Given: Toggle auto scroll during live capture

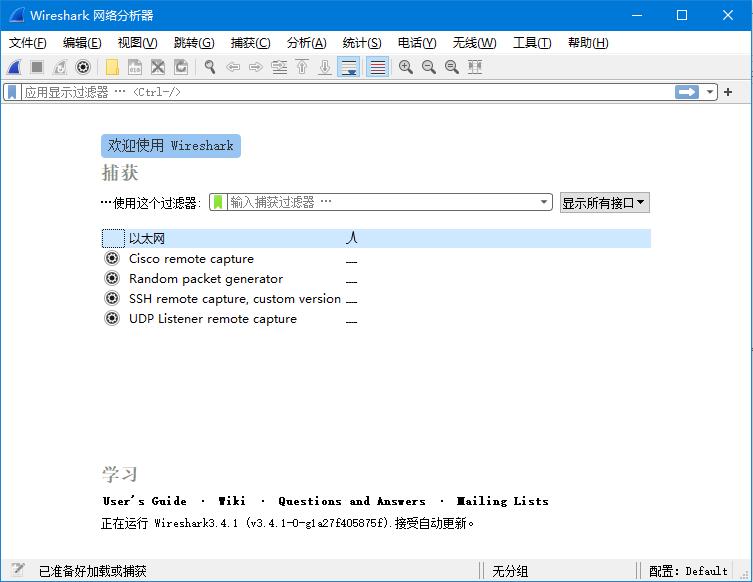Looking at the screenshot, I should click(x=349, y=67).
